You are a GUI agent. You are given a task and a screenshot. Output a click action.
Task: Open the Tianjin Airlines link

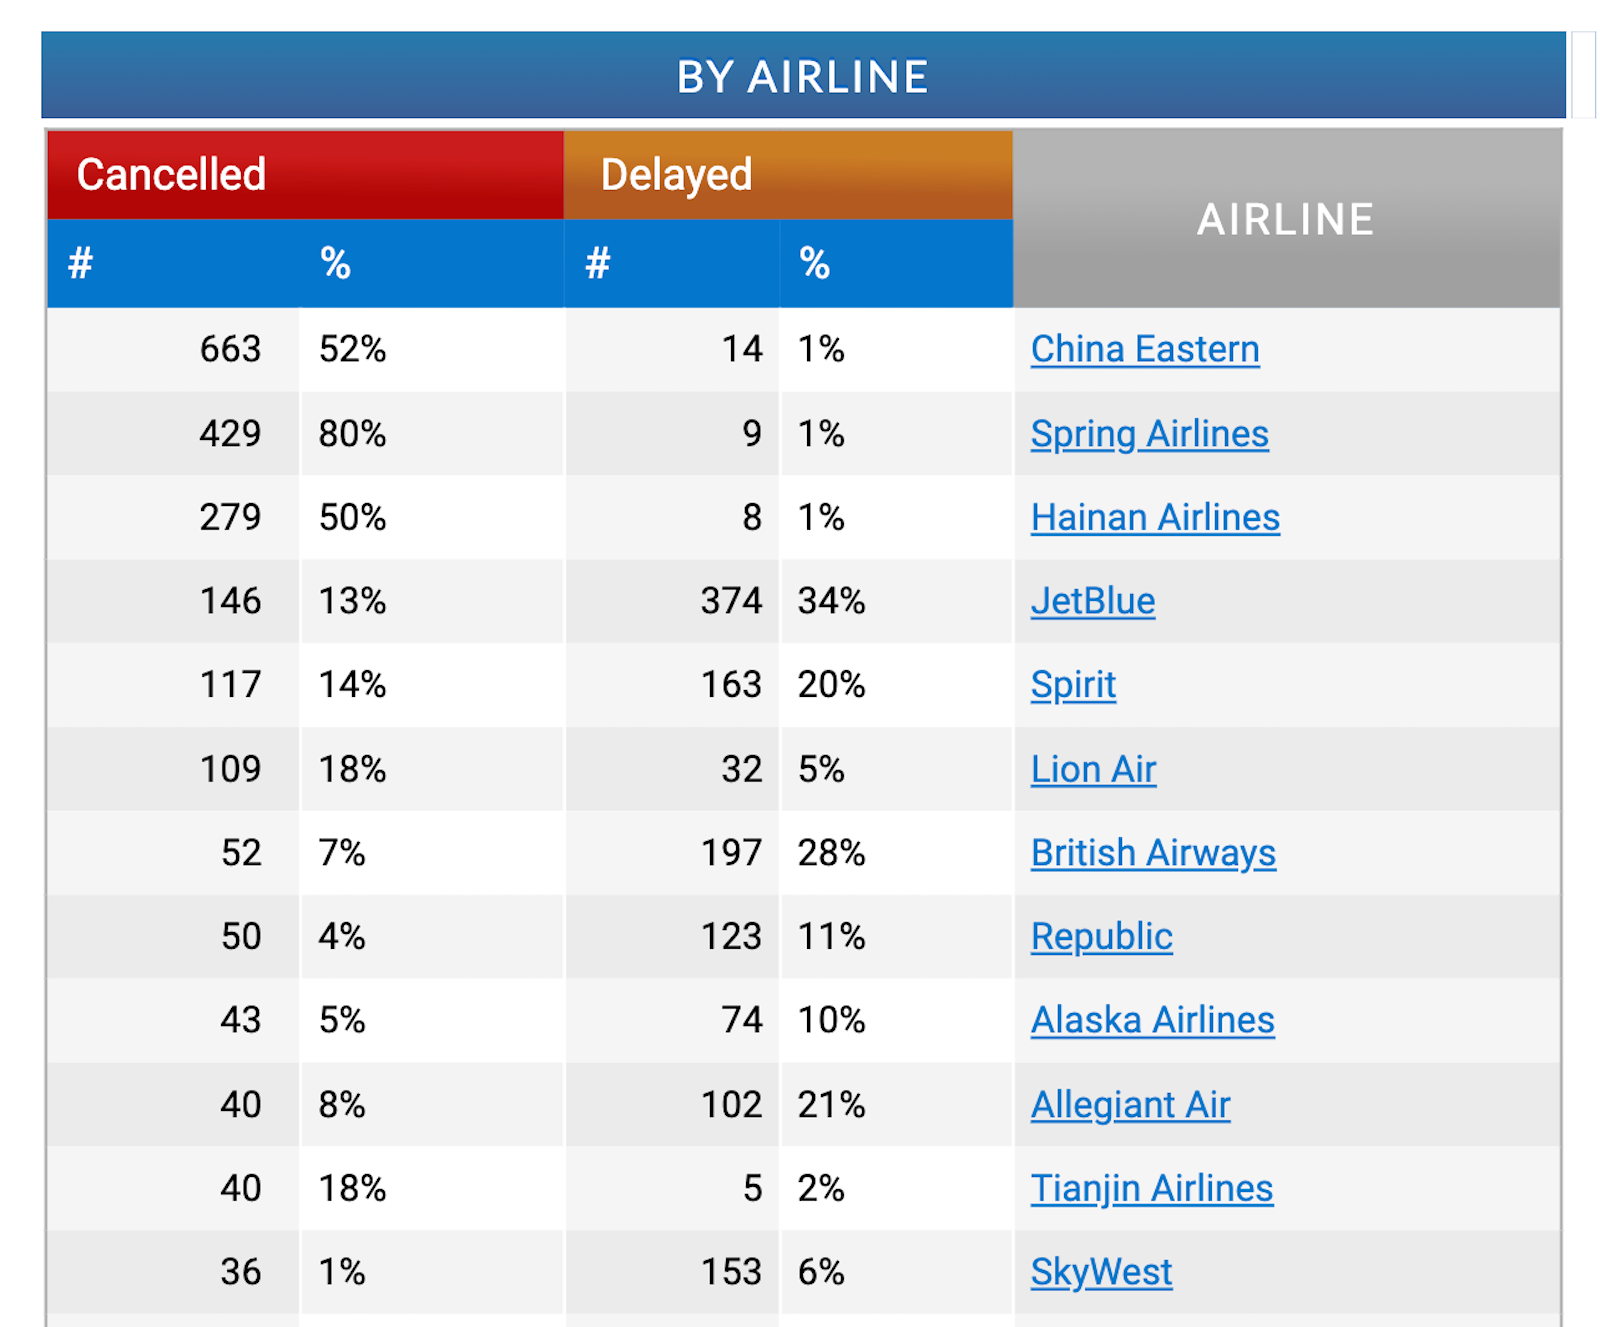[1152, 1188]
